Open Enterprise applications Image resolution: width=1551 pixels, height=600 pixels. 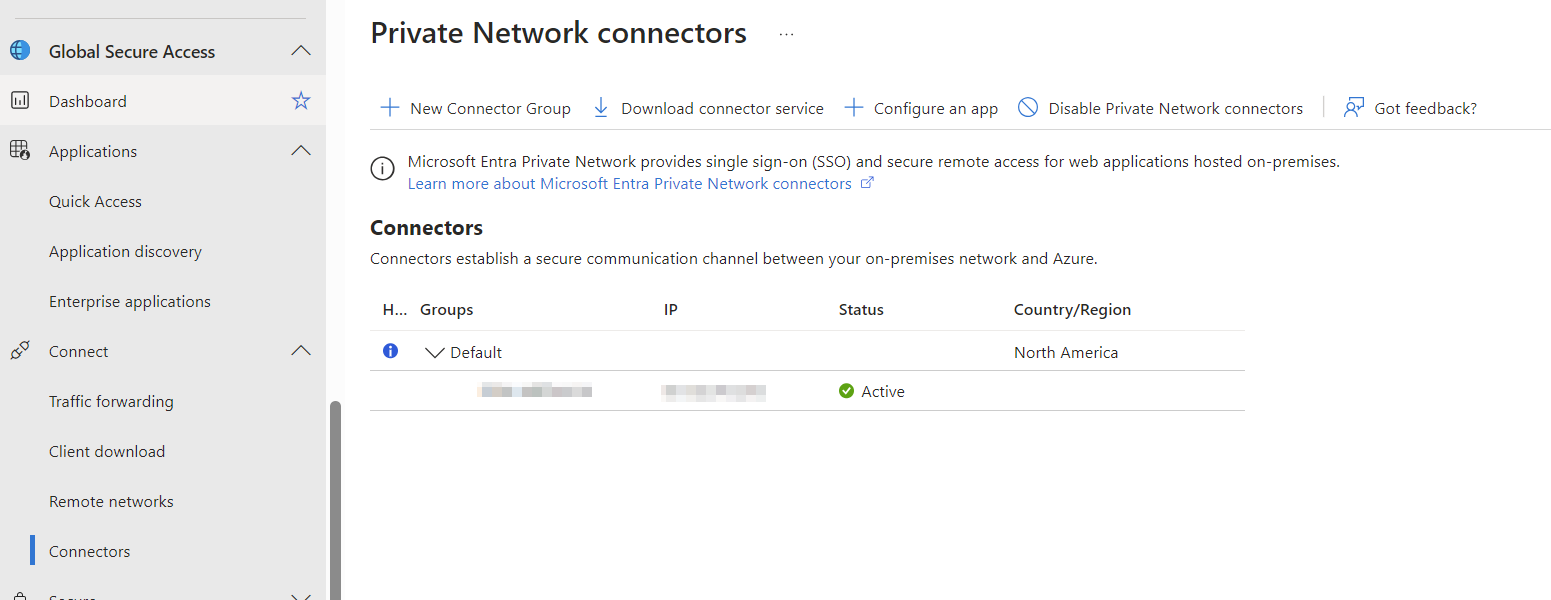click(x=130, y=301)
